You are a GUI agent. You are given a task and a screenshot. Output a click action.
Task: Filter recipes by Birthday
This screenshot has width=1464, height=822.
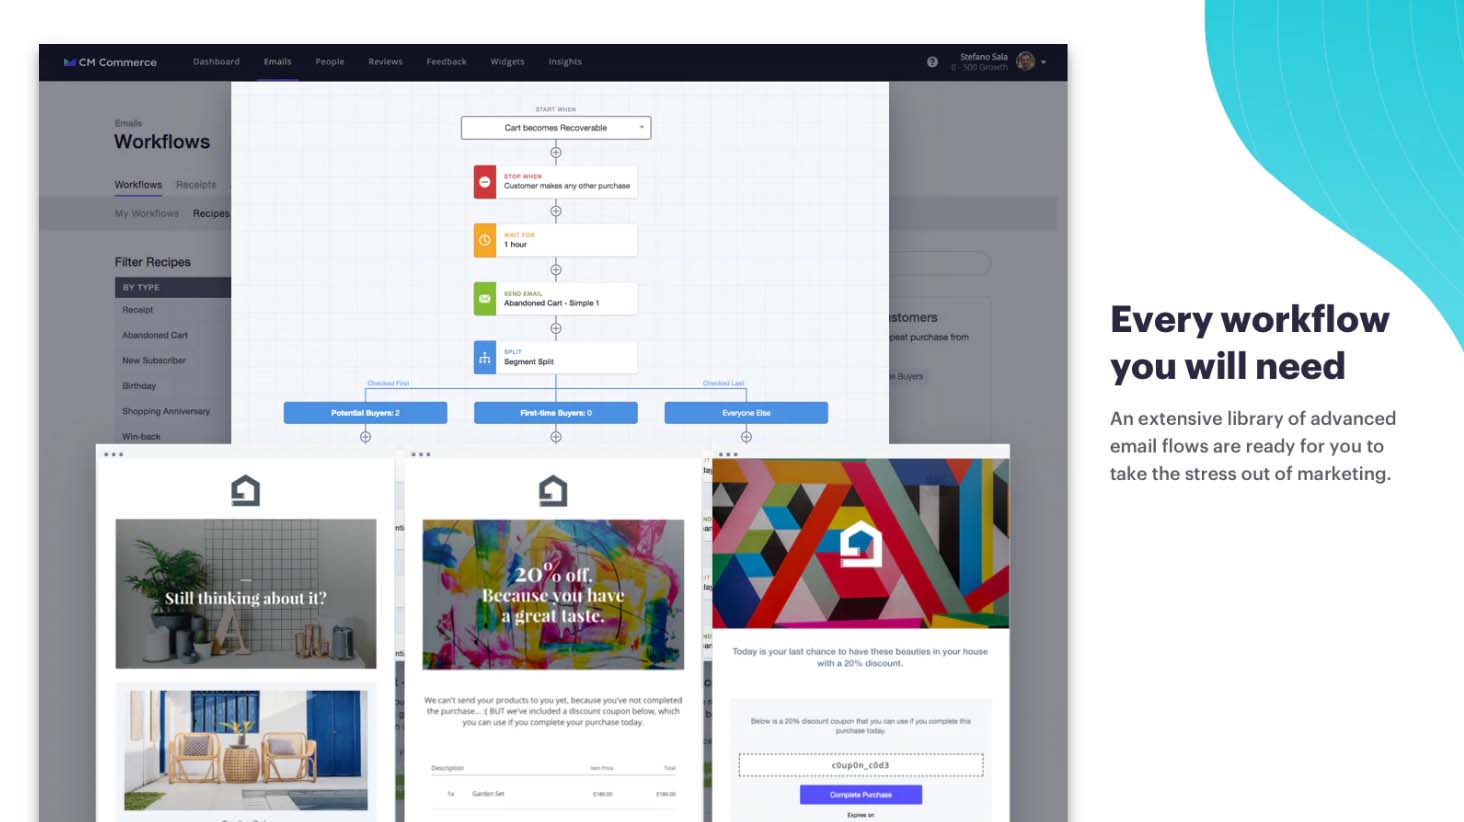click(139, 386)
